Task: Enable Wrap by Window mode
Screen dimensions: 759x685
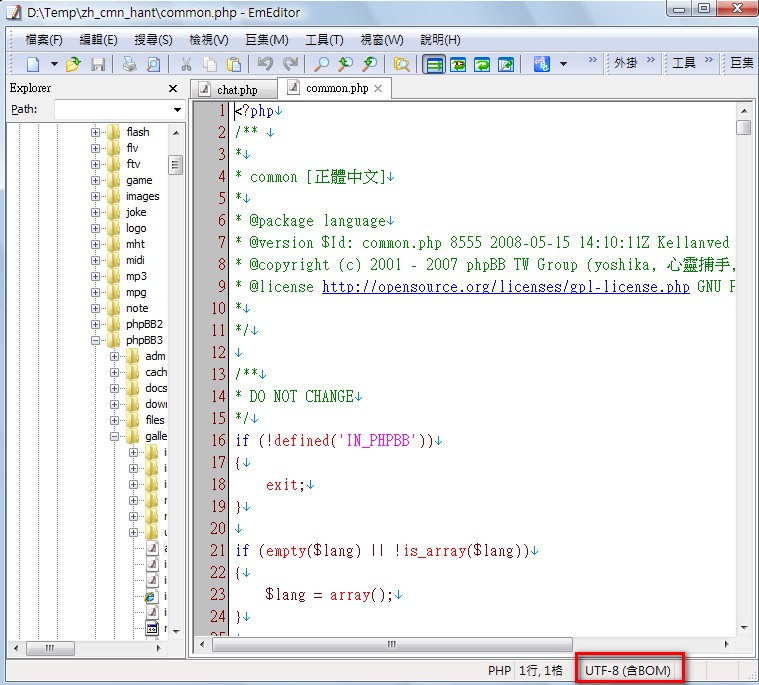Action: tap(482, 64)
